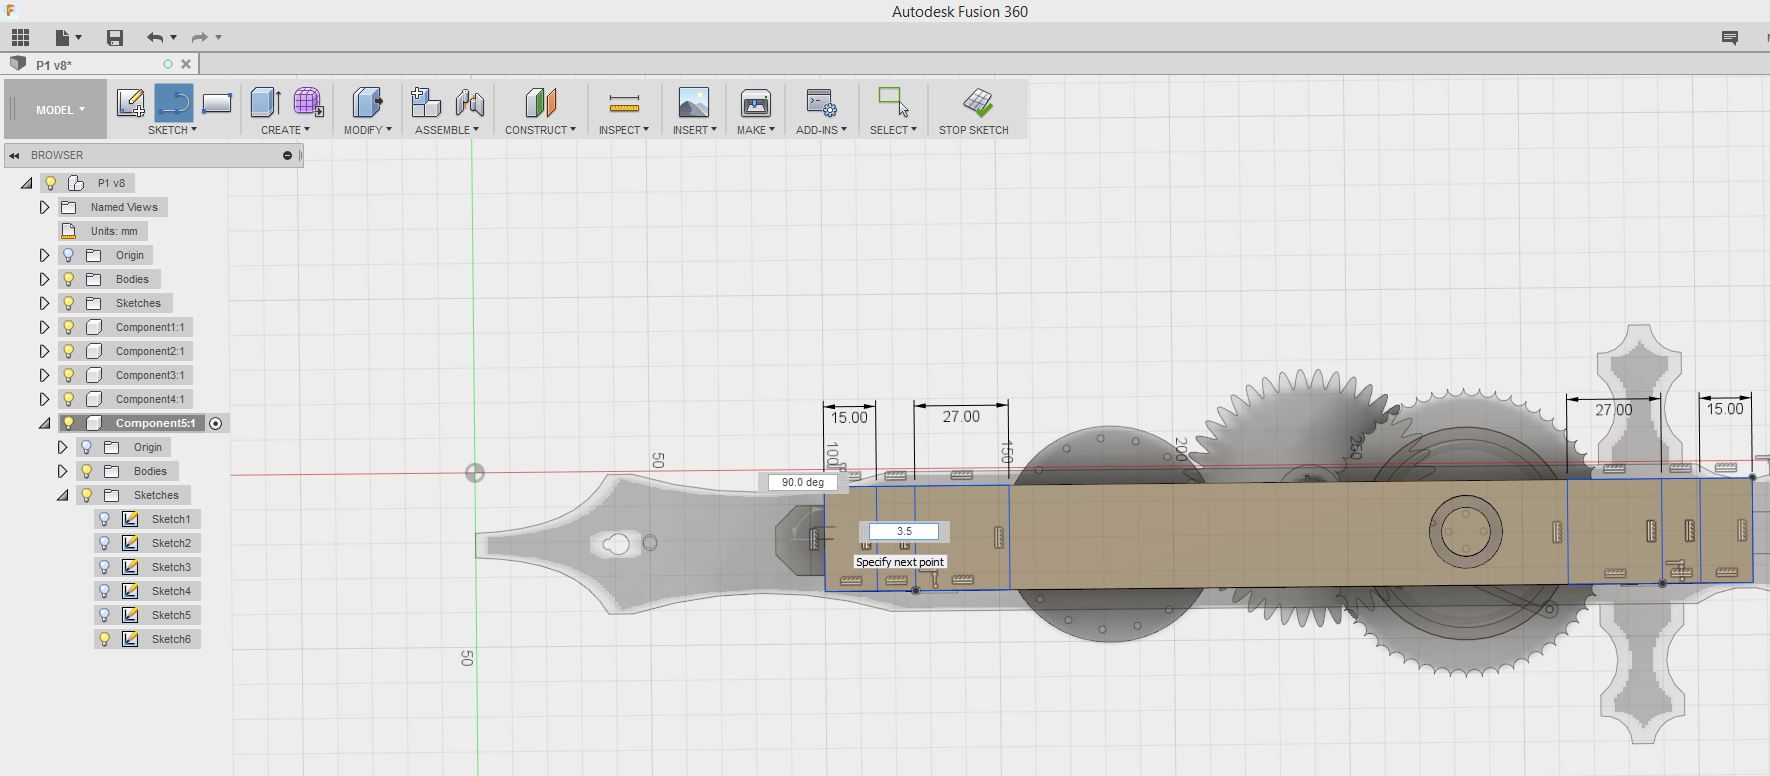Viewport: 1770px width, 776px height.
Task: Open the INSERT menu label
Action: click(x=694, y=130)
